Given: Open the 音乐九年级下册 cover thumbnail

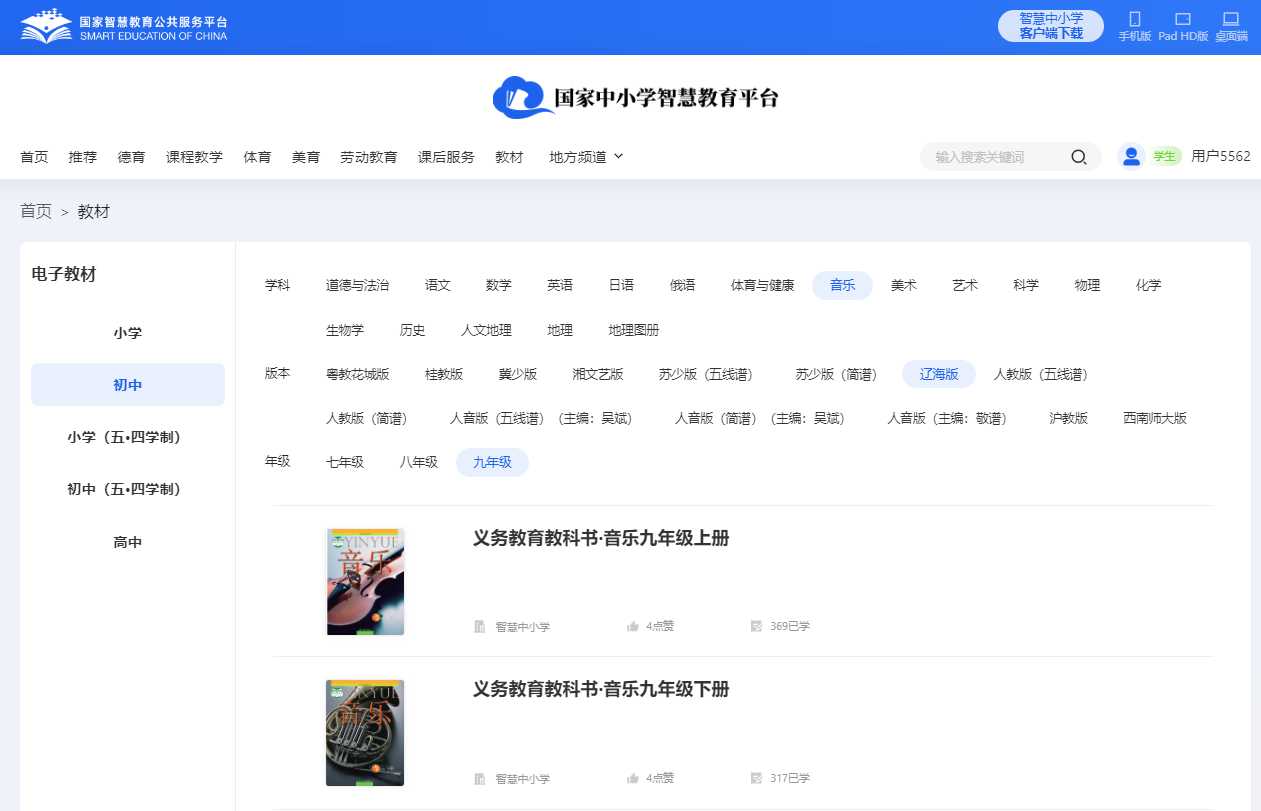Looking at the screenshot, I should tap(365, 733).
